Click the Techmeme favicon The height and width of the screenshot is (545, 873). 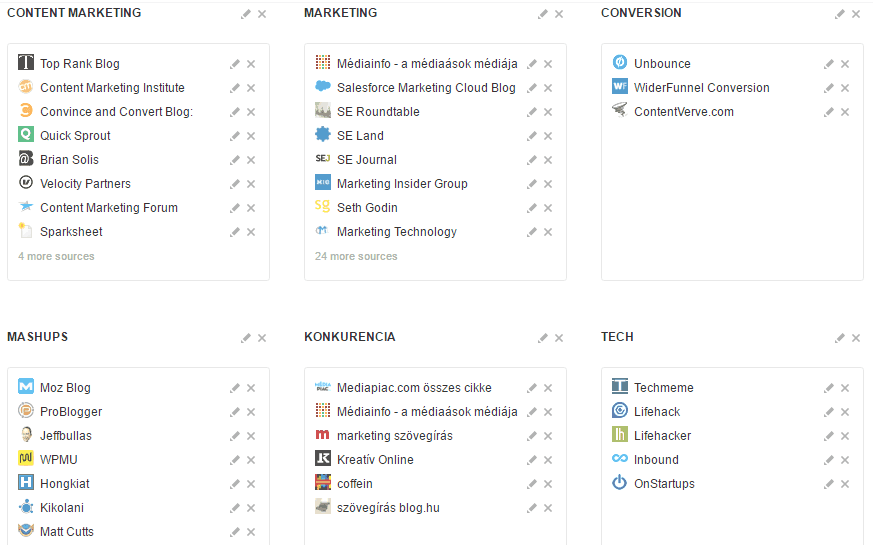click(x=620, y=386)
